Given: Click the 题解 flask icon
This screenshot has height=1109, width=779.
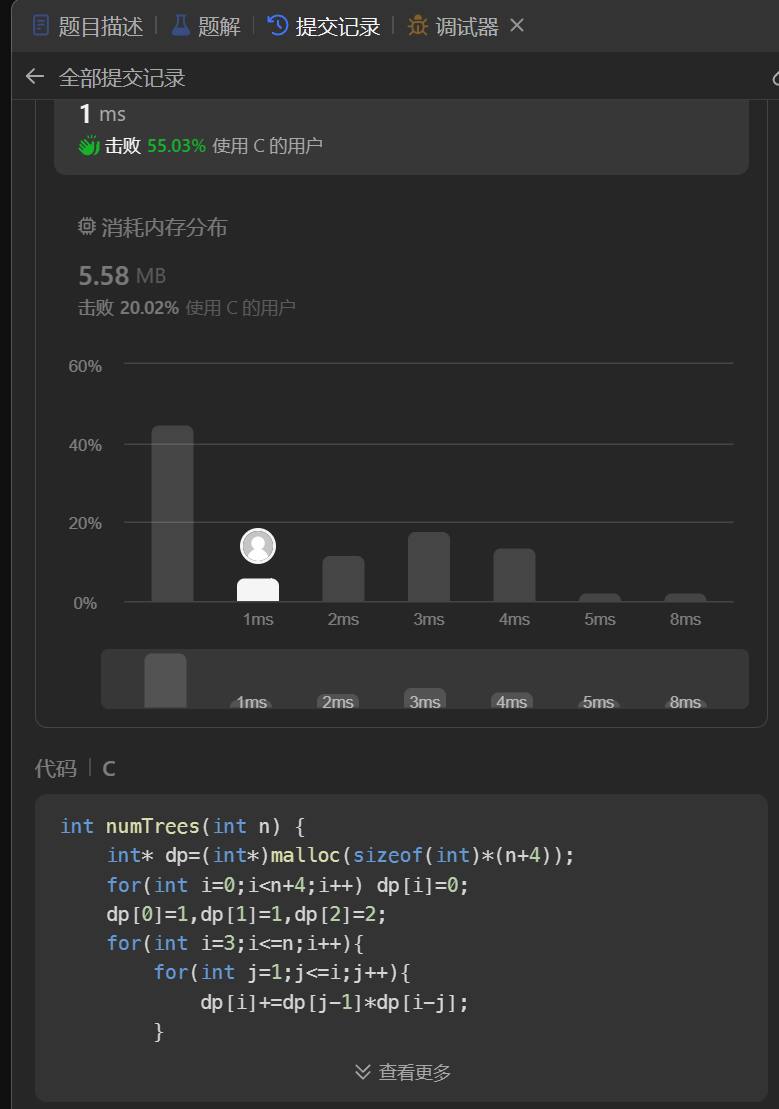Looking at the screenshot, I should (x=180, y=26).
